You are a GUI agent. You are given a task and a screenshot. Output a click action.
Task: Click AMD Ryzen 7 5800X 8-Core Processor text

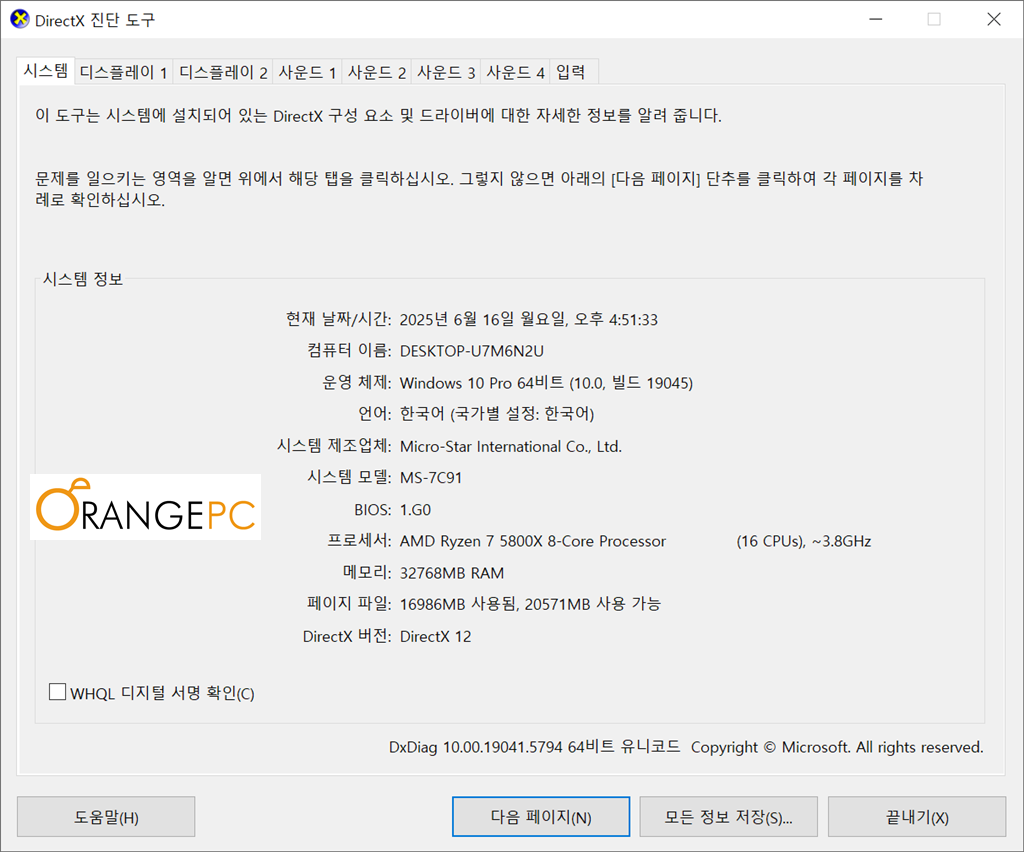pos(533,541)
